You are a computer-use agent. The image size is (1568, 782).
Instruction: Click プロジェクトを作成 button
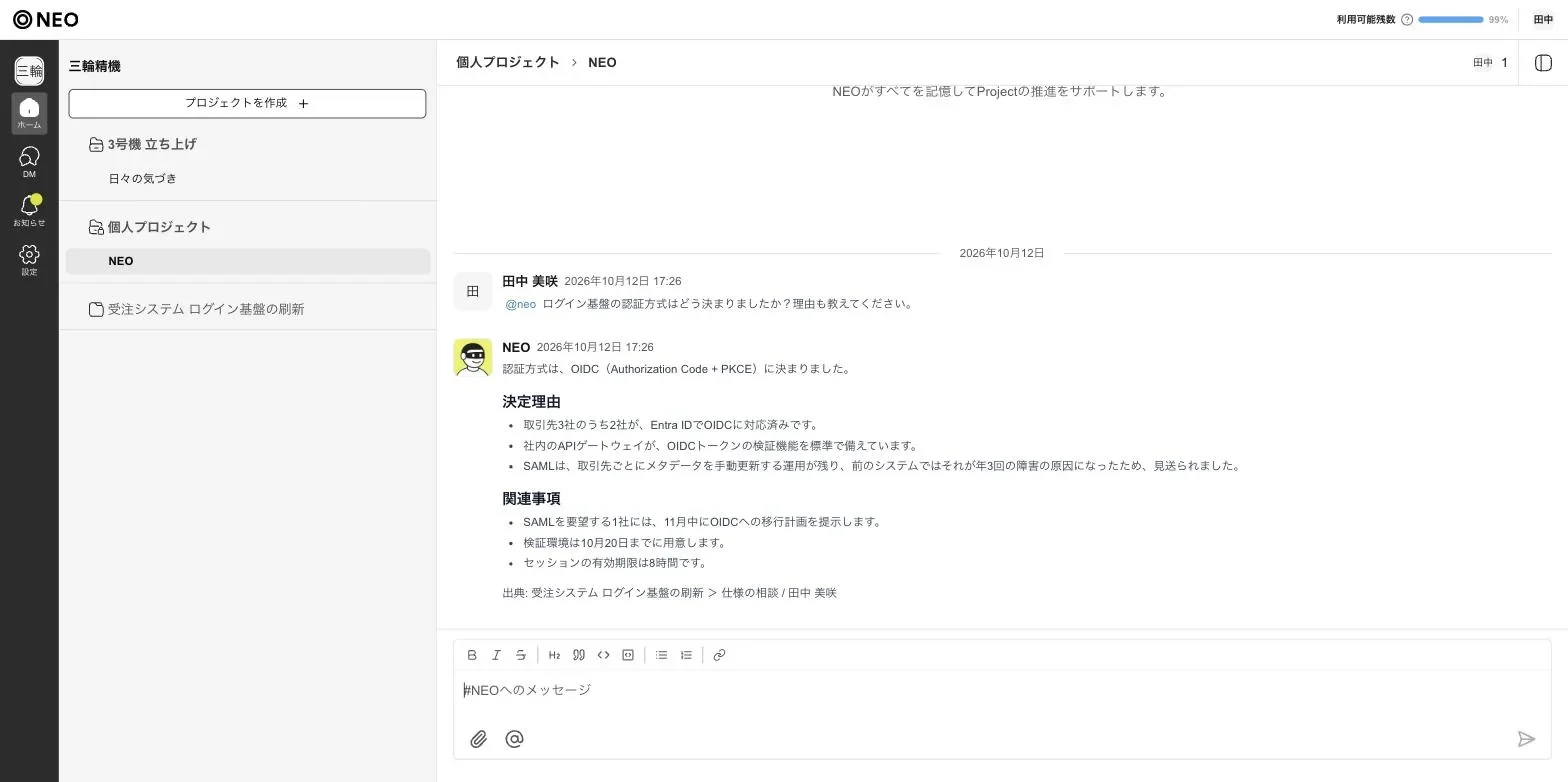click(x=247, y=103)
